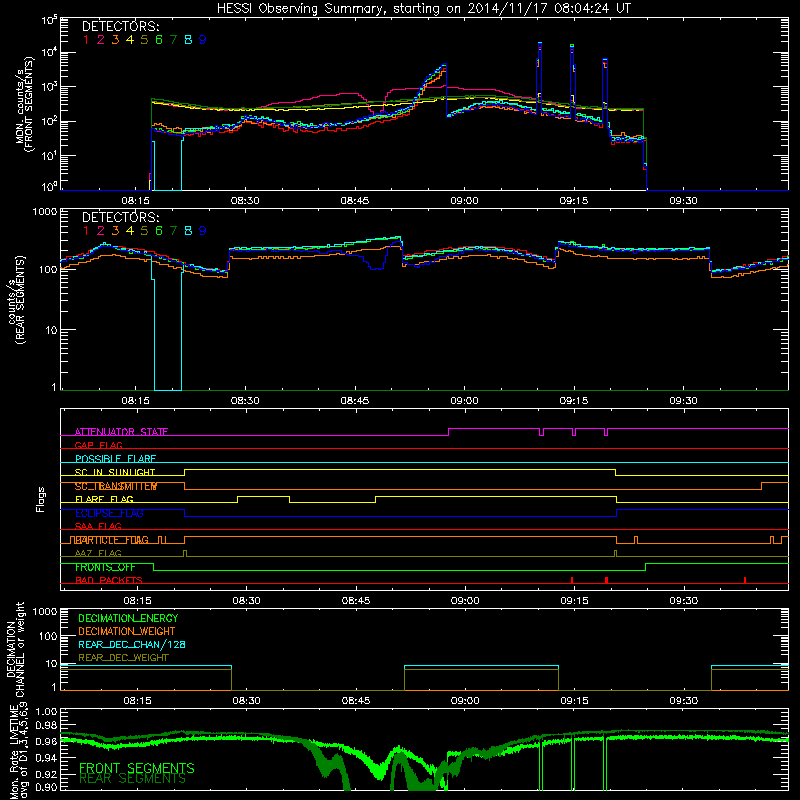Click the DECIMATION CHANNEL or weight axis title
This screenshot has height=800, width=800.
(15, 649)
